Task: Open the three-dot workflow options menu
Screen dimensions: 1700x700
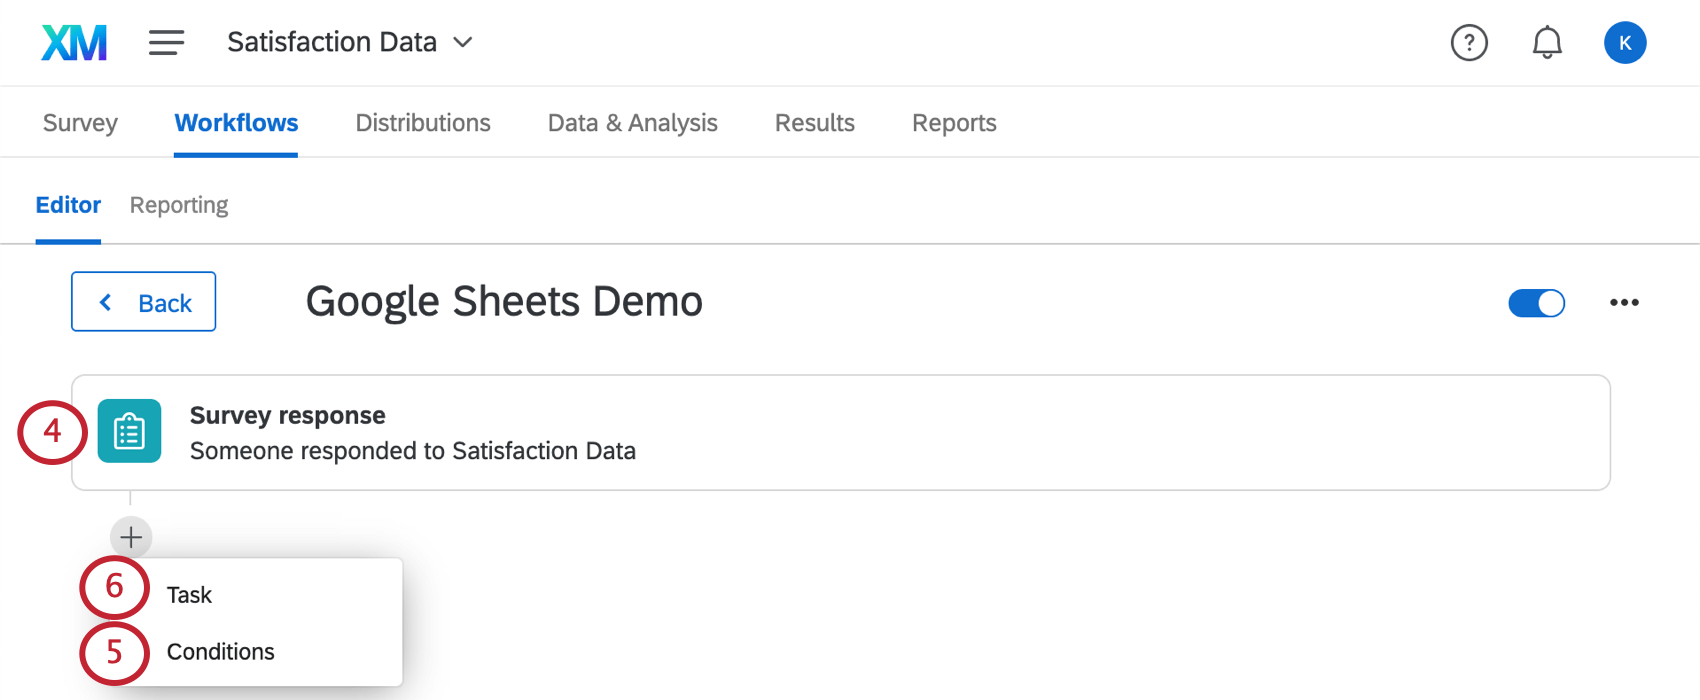Action: (x=1624, y=303)
